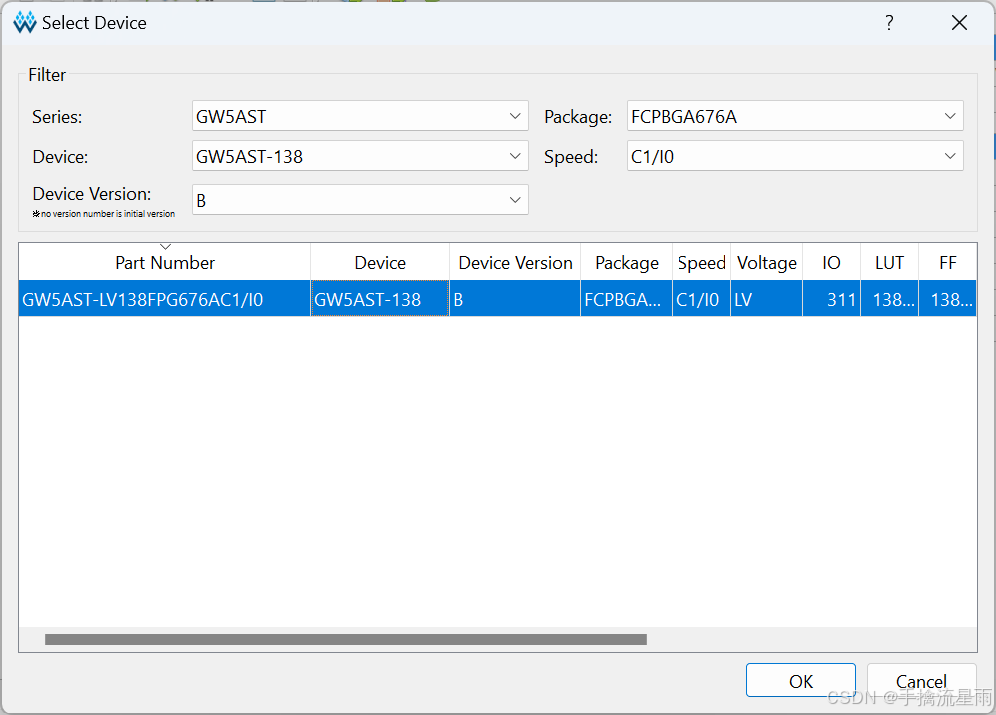The width and height of the screenshot is (996, 715).
Task: Click the Gowin logo icon in title bar
Action: tap(25, 23)
